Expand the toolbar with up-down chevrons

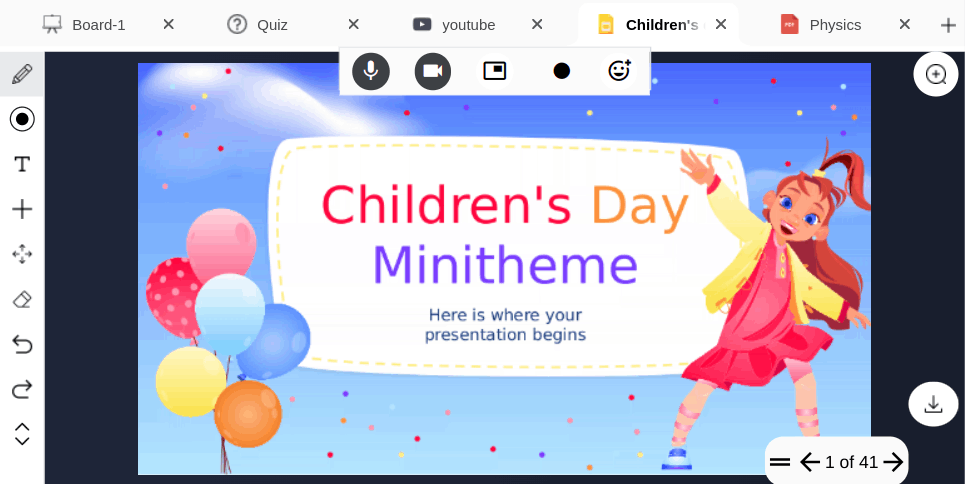tap(22, 434)
